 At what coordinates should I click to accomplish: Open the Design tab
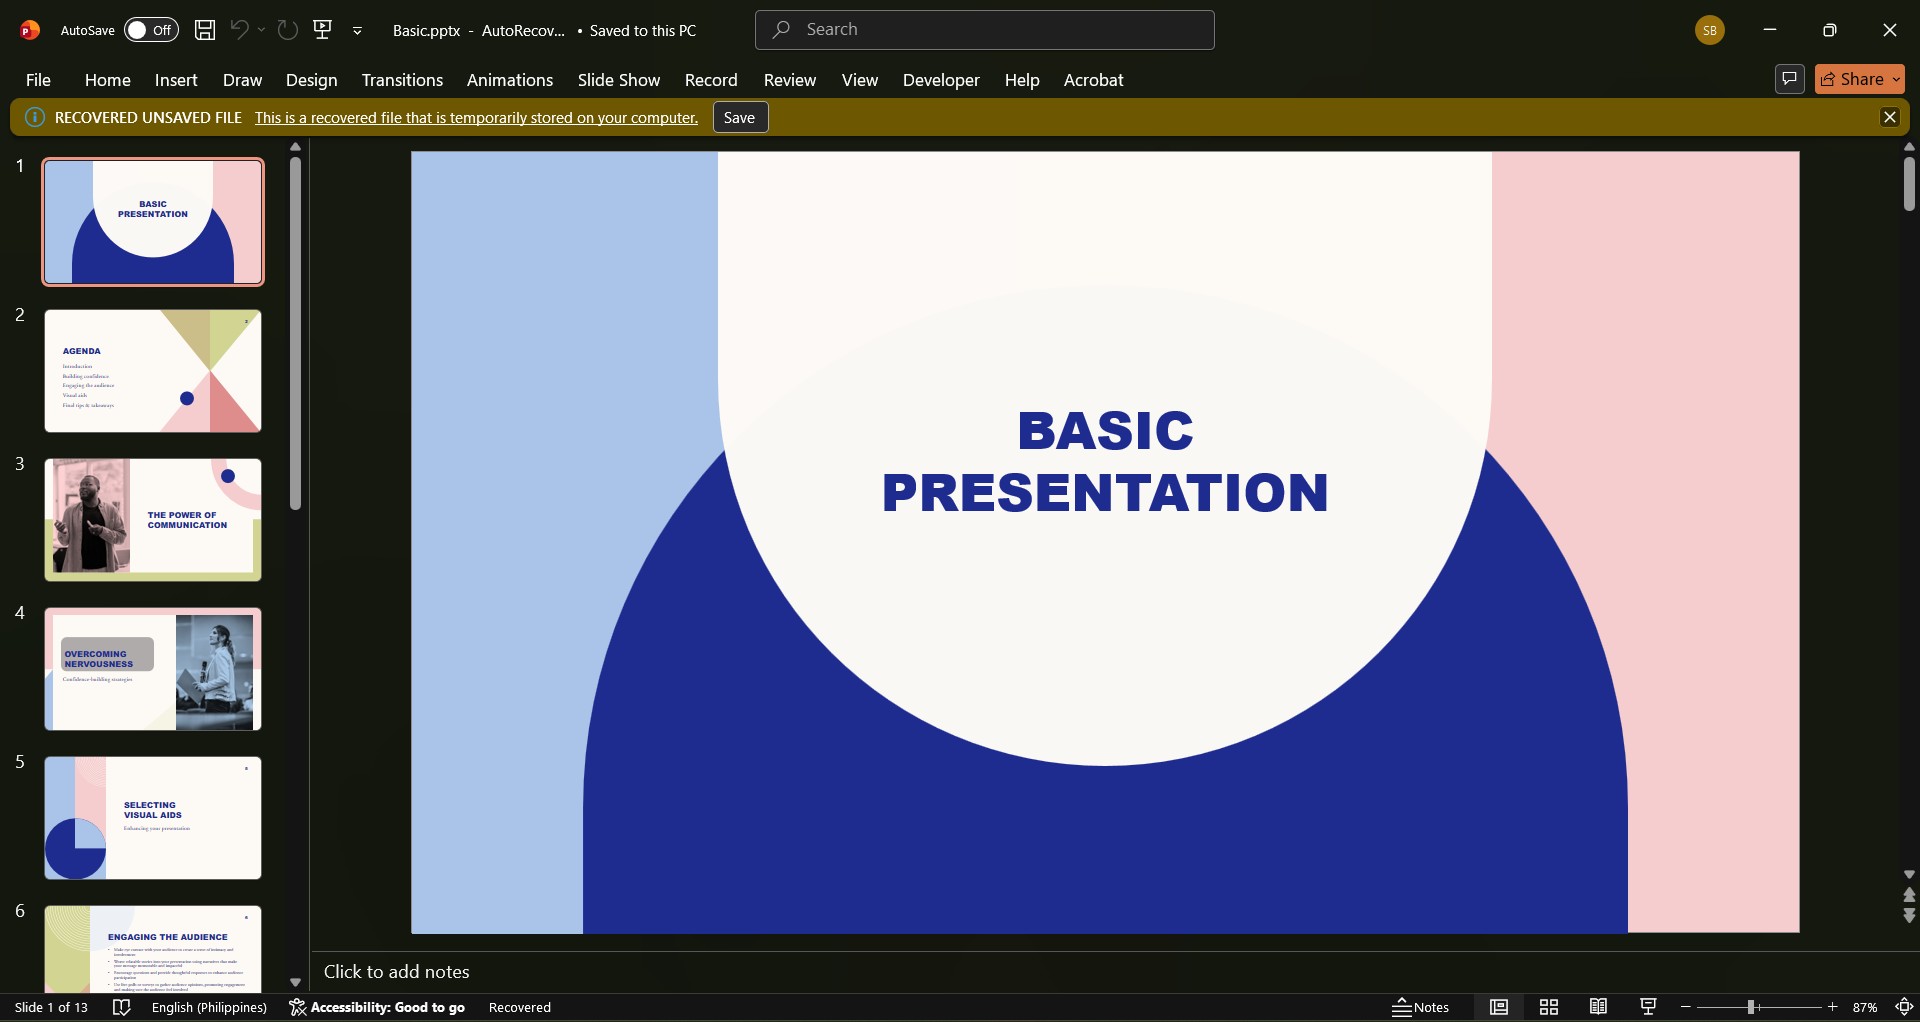coord(311,80)
